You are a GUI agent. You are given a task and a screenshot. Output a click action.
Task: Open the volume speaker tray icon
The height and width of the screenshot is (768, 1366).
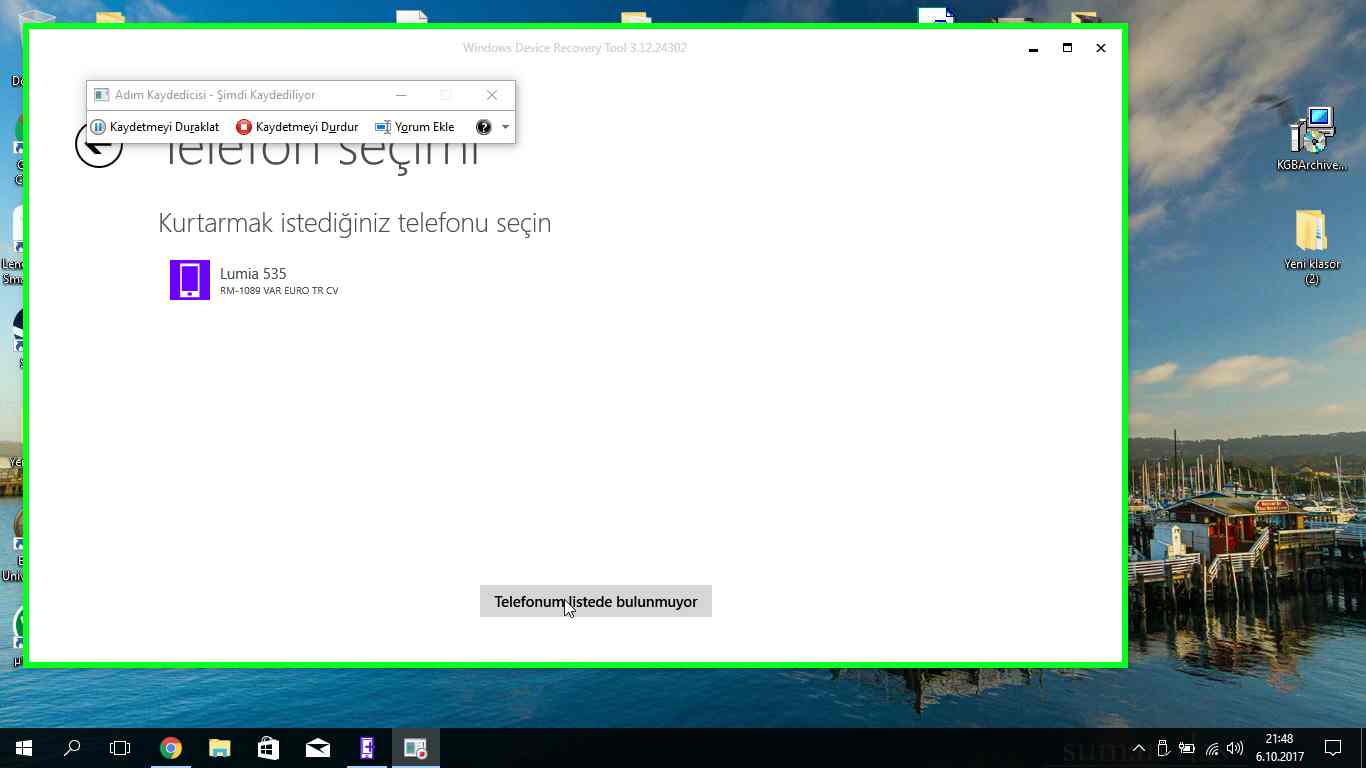click(x=1235, y=748)
